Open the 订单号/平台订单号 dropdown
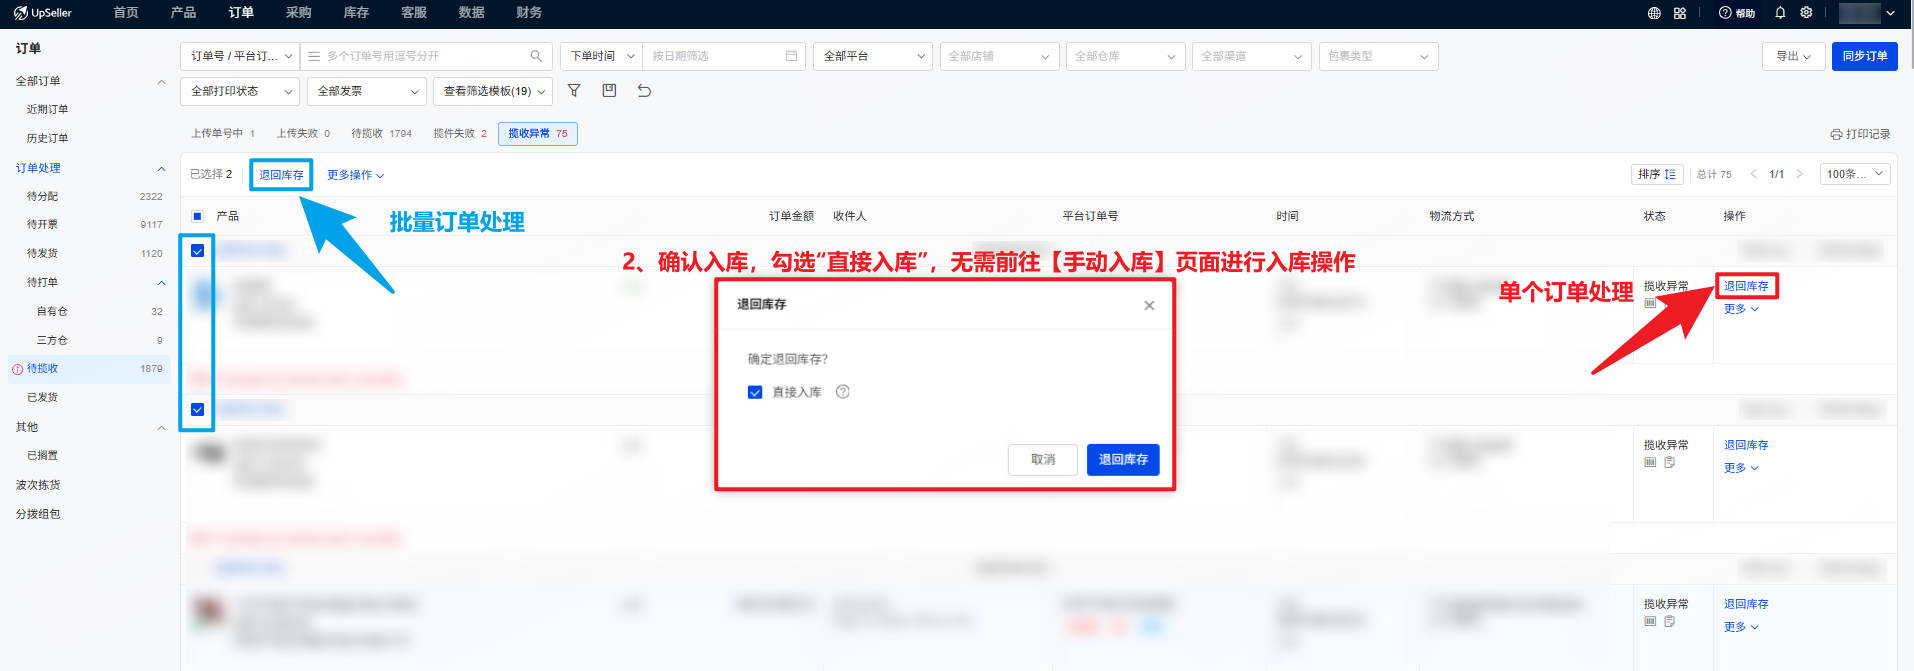The height and width of the screenshot is (671, 1914). pos(240,56)
